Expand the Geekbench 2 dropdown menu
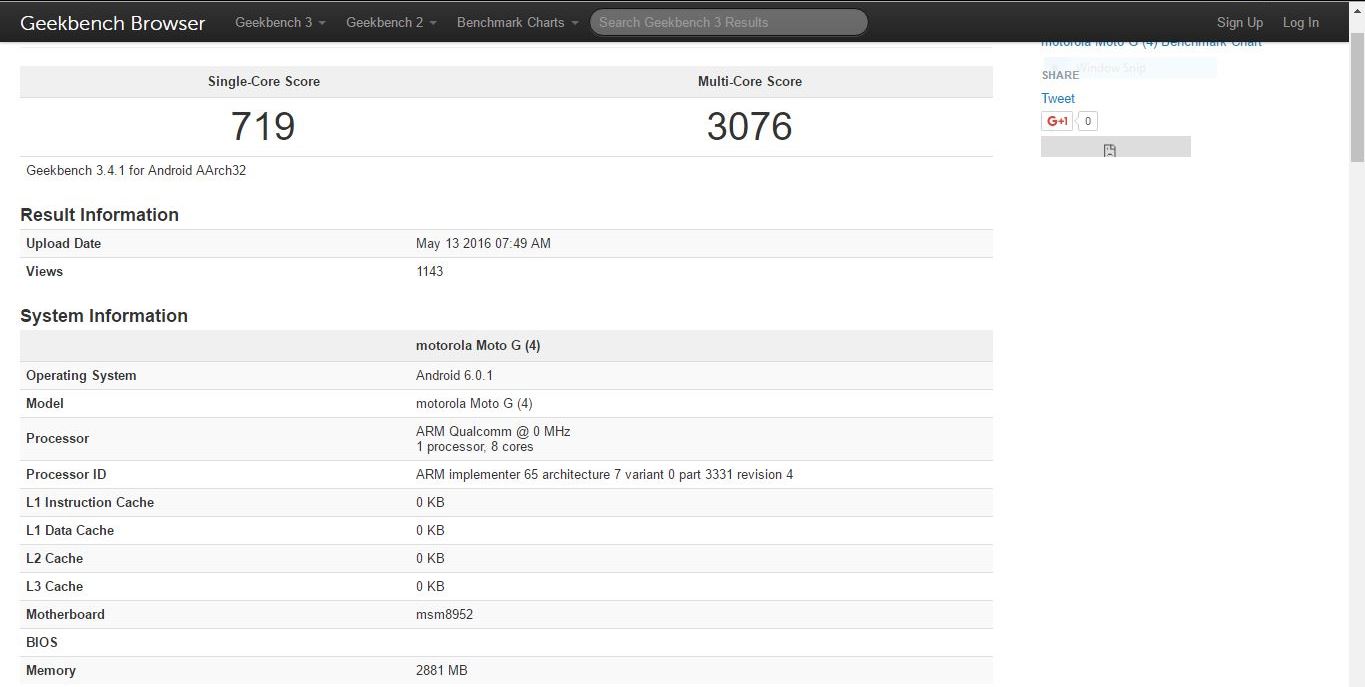 (x=391, y=22)
